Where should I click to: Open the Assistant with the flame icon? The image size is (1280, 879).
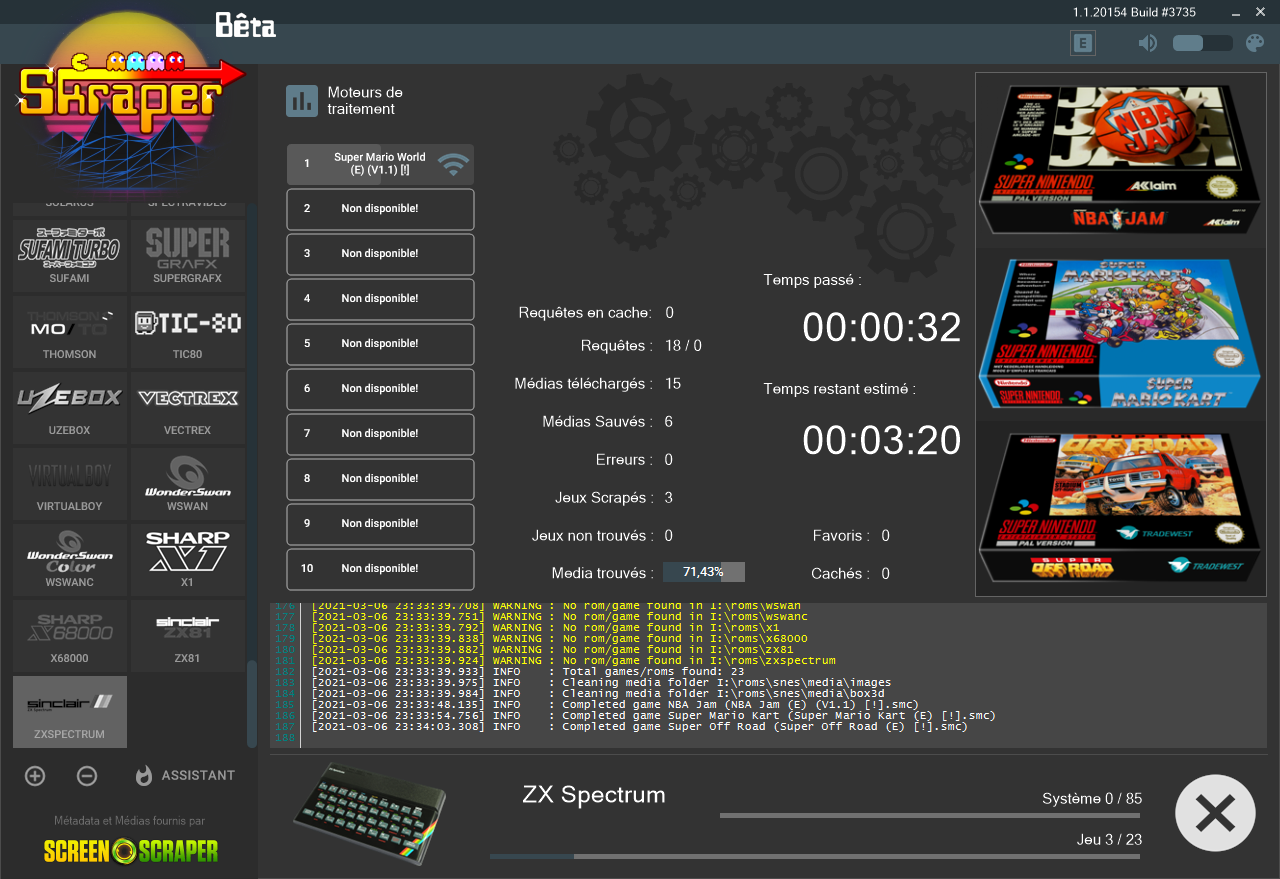point(186,776)
